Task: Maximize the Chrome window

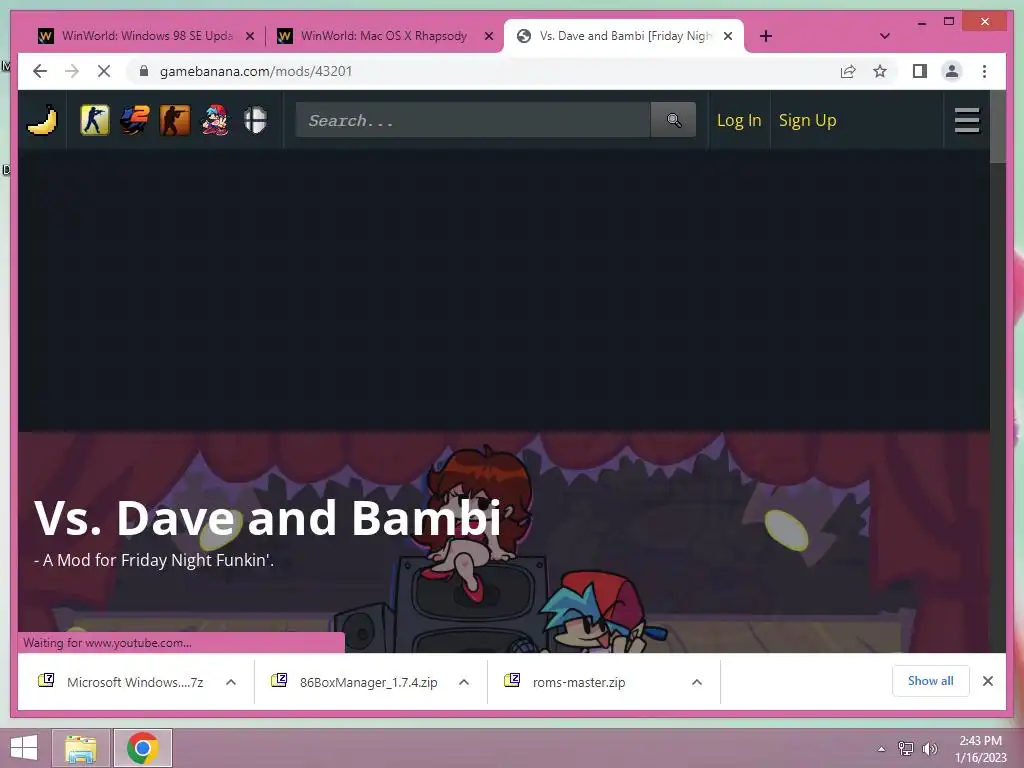Action: tap(949, 22)
